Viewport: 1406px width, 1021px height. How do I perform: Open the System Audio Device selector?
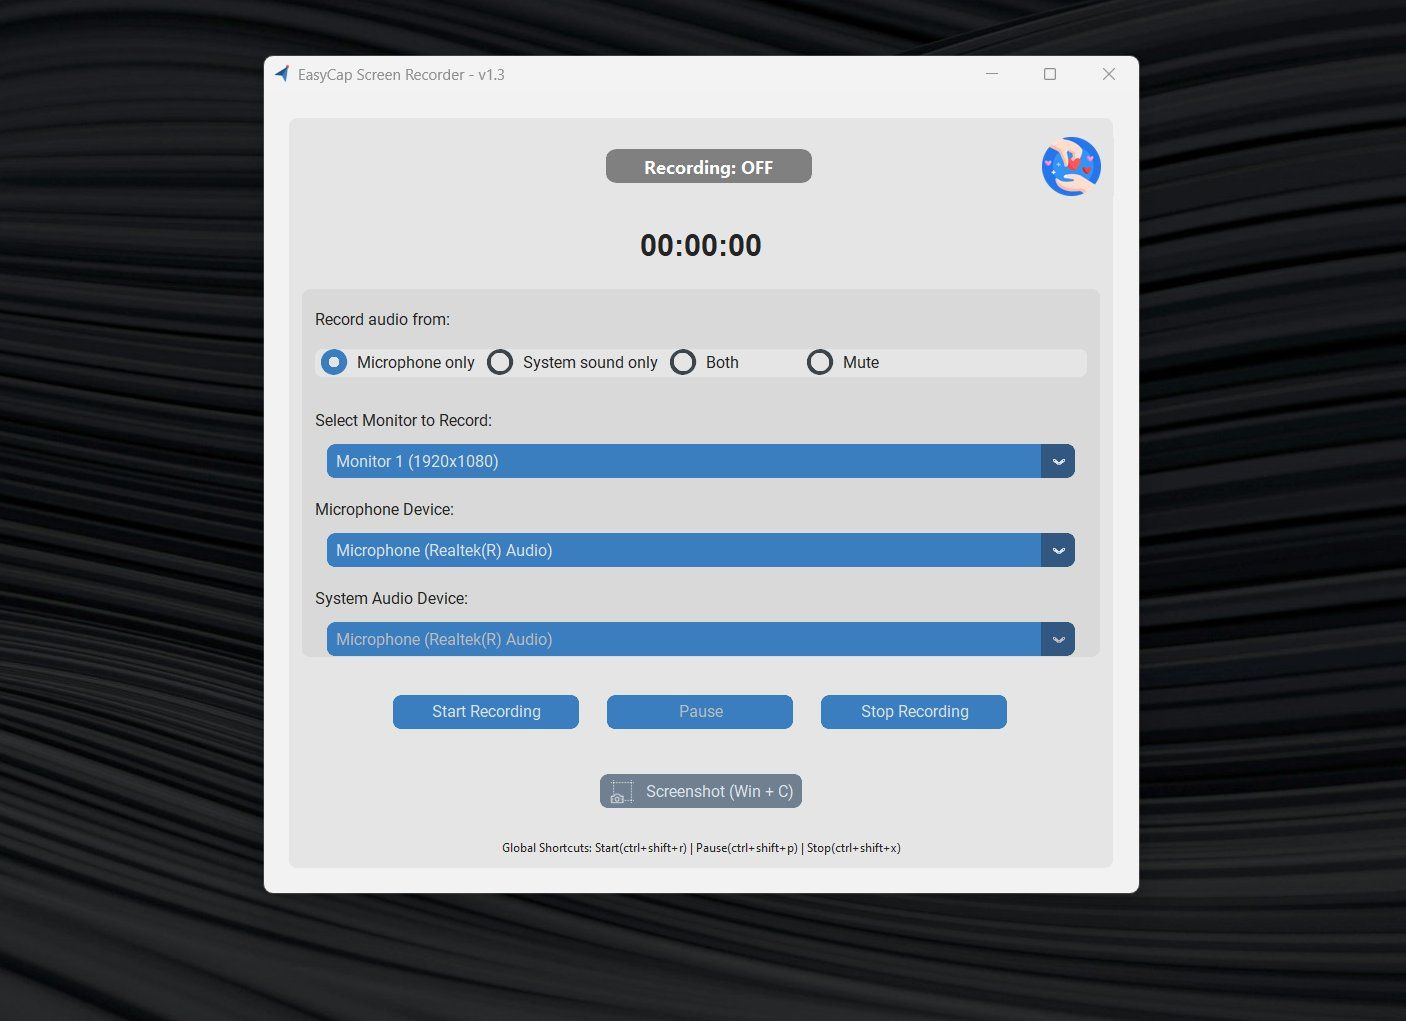coord(700,639)
